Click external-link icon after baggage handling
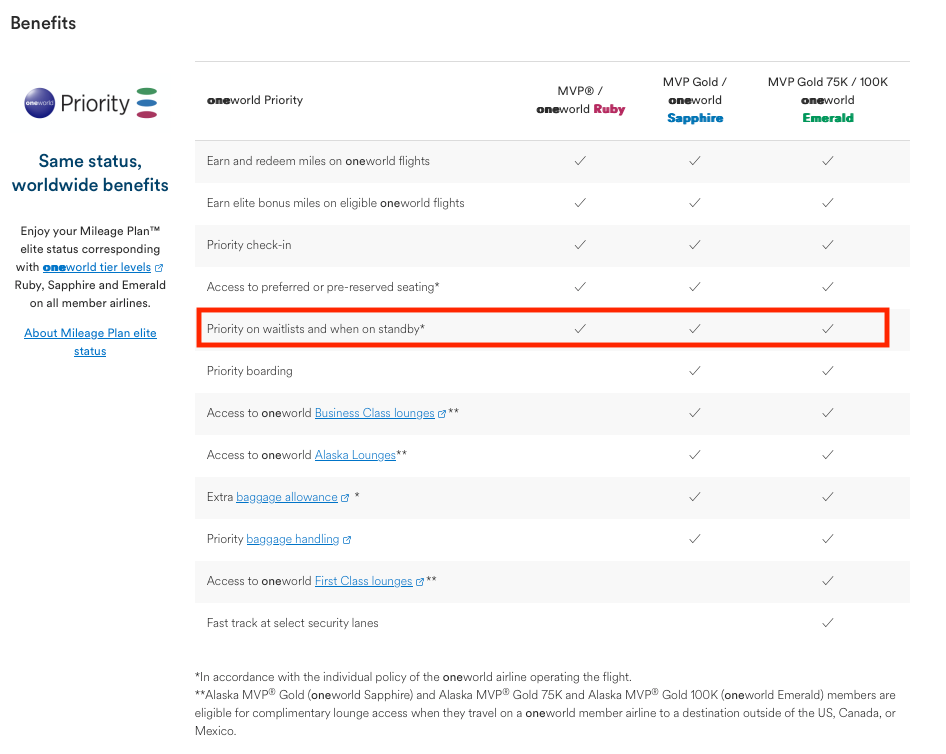Image resolution: width=946 pixels, height=754 pixels. coord(347,540)
